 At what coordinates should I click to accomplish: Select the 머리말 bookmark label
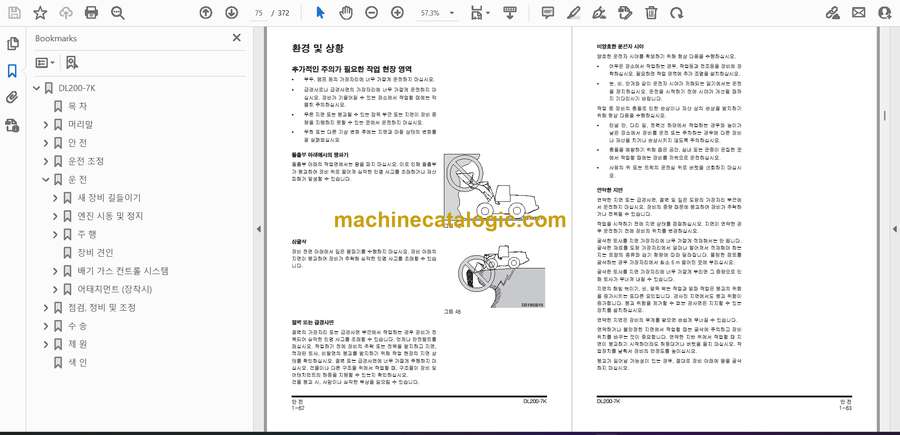pyautogui.click(x=80, y=125)
